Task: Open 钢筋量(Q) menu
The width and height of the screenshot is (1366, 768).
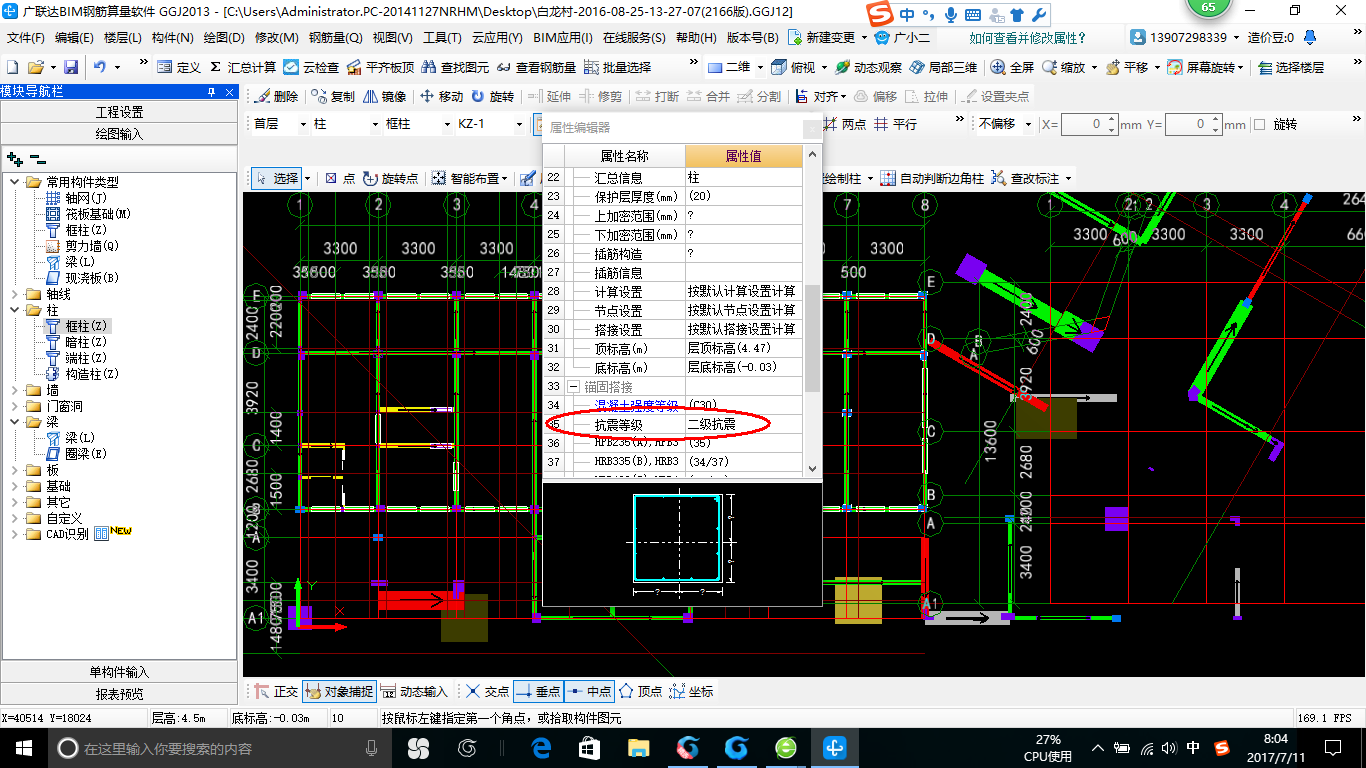Action: (x=335, y=38)
